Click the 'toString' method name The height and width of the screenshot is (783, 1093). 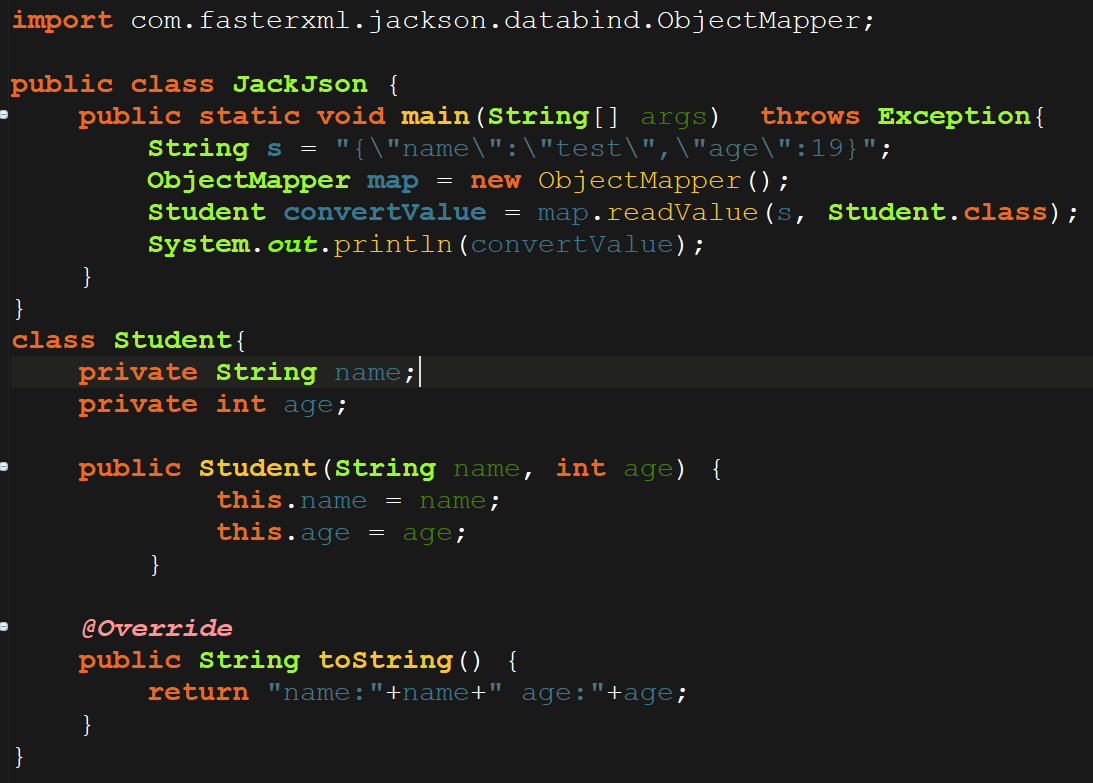pyautogui.click(x=385, y=660)
